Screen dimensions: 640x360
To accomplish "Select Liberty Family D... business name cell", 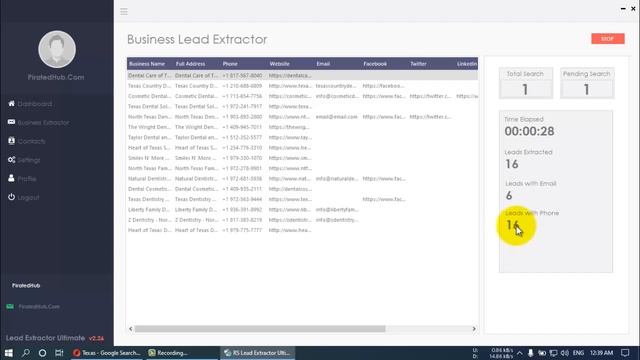I will (150, 210).
